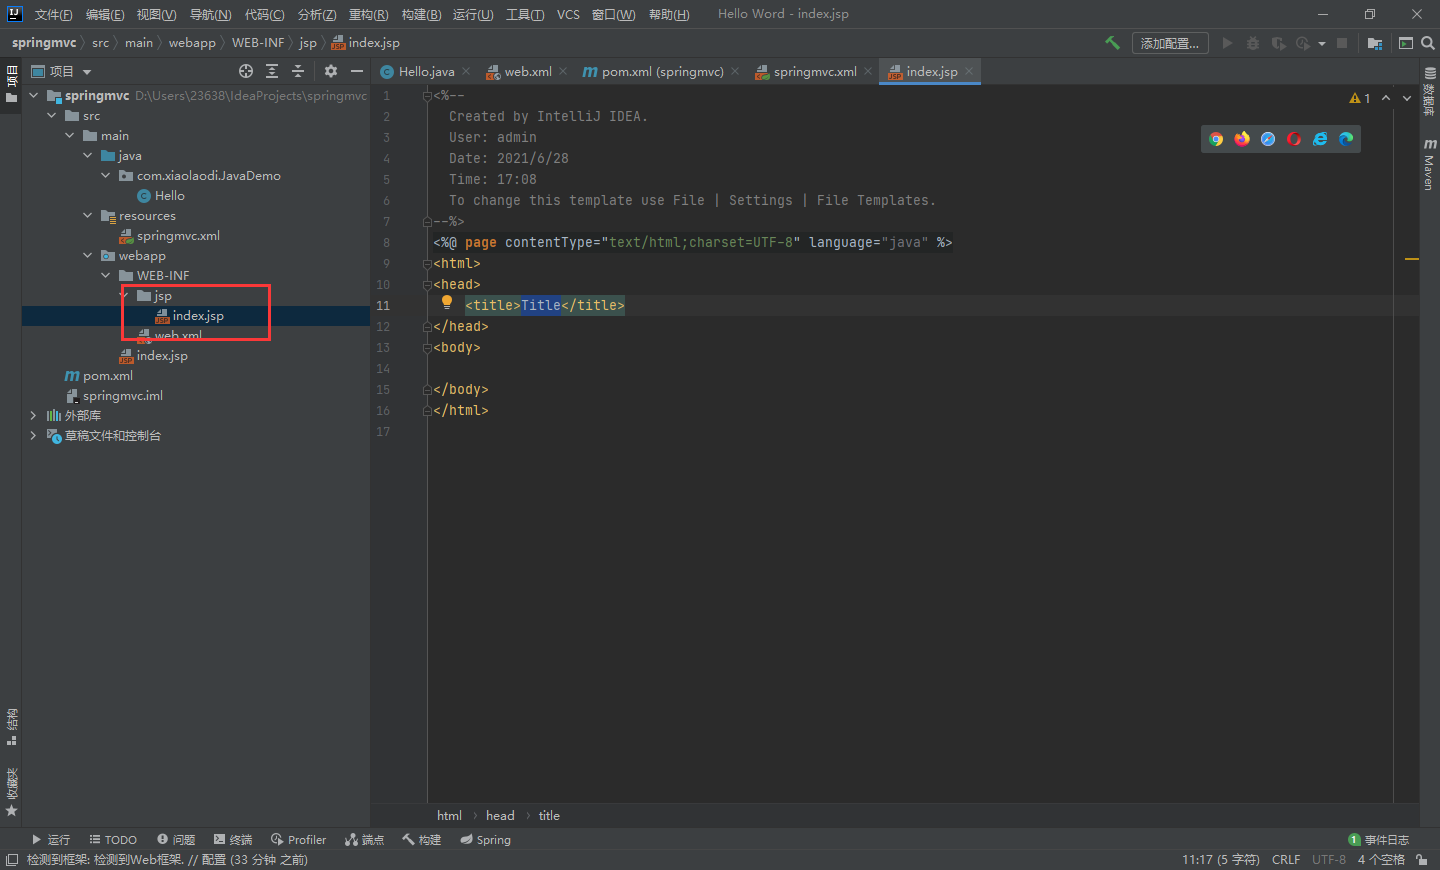1440x870 pixels.
Task: Collapse the com.xiaolaodi.JavaDemo package node
Action: click(106, 176)
